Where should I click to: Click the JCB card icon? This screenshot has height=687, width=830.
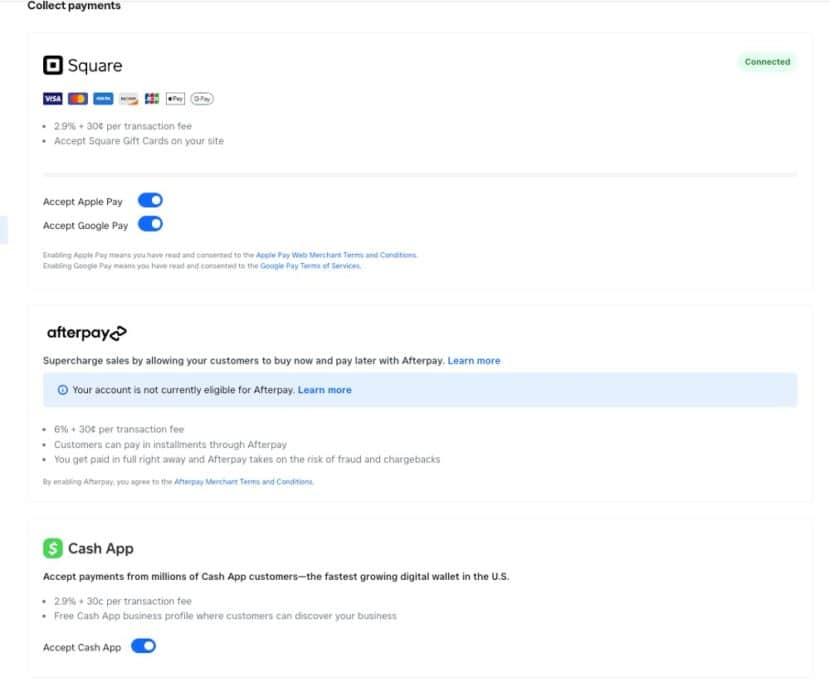click(x=152, y=99)
